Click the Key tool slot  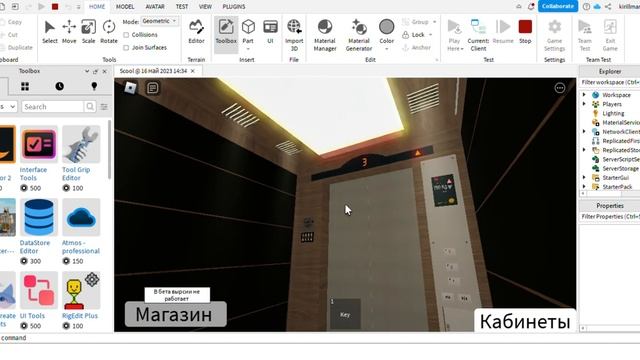pyautogui.click(x=345, y=313)
